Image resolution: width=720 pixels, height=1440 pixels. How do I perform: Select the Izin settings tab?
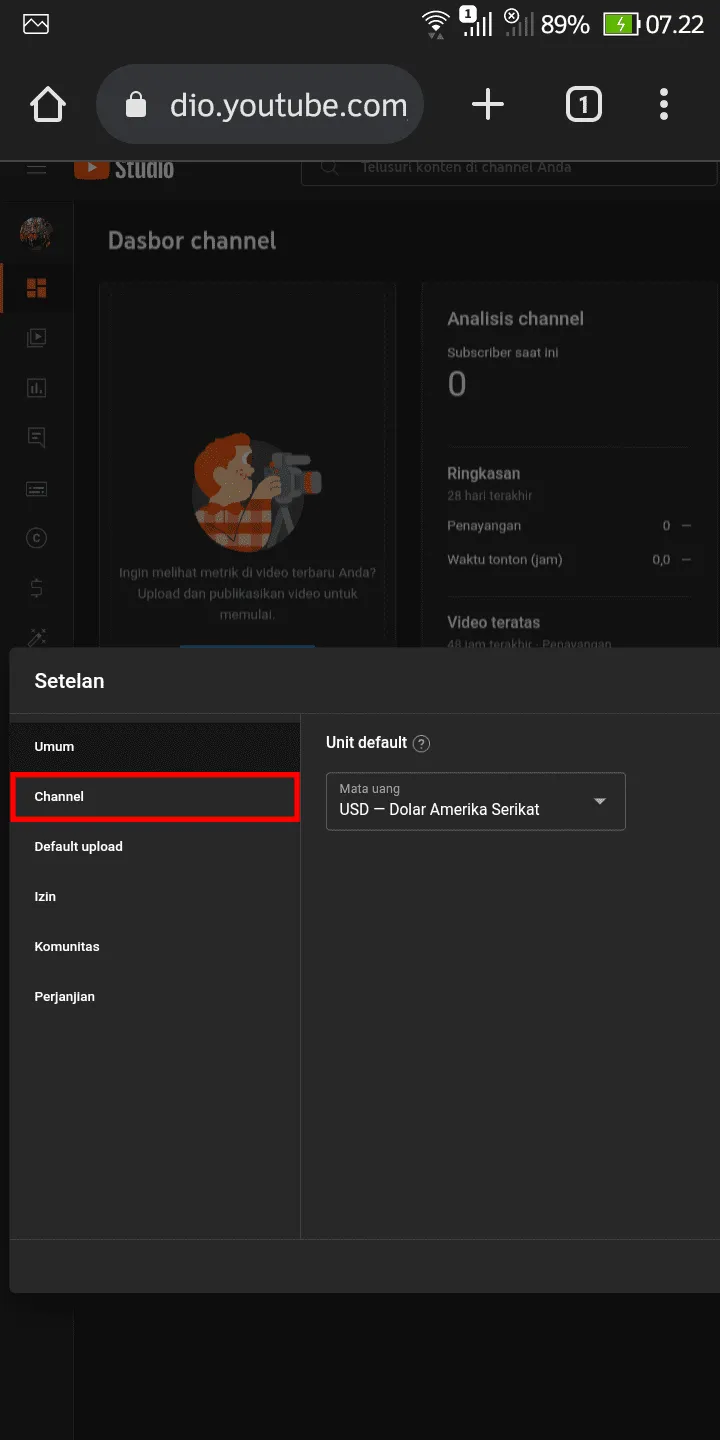click(x=155, y=897)
